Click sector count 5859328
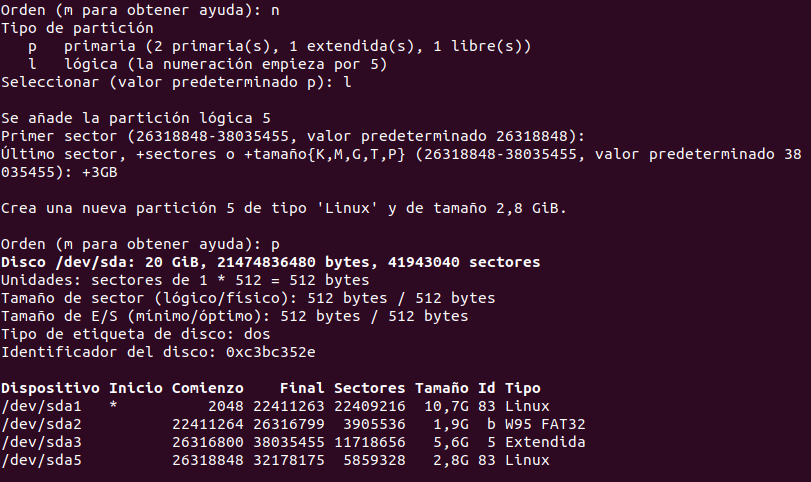This screenshot has width=811, height=482. pos(374,460)
